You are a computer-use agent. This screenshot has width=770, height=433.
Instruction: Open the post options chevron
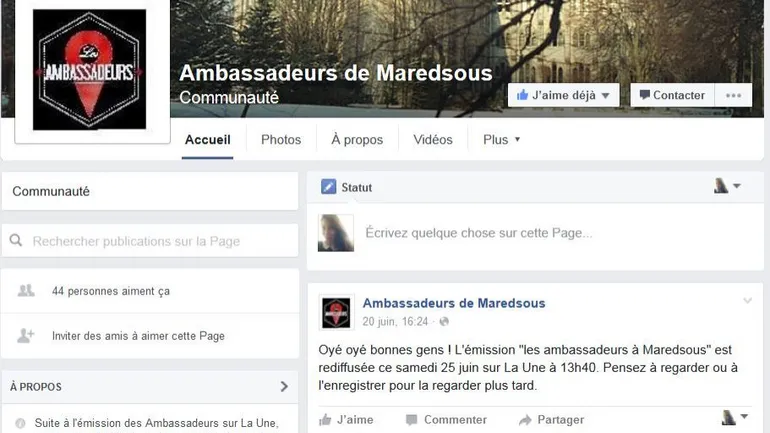(x=747, y=301)
